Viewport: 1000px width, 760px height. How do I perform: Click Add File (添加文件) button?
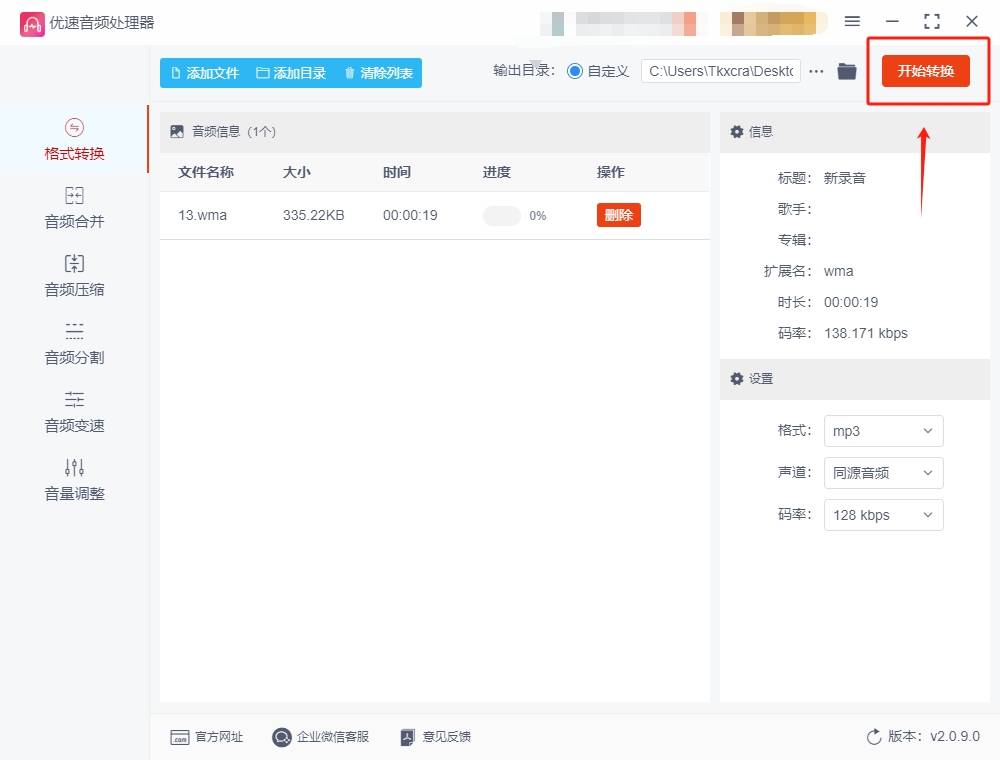pyautogui.click(x=205, y=73)
